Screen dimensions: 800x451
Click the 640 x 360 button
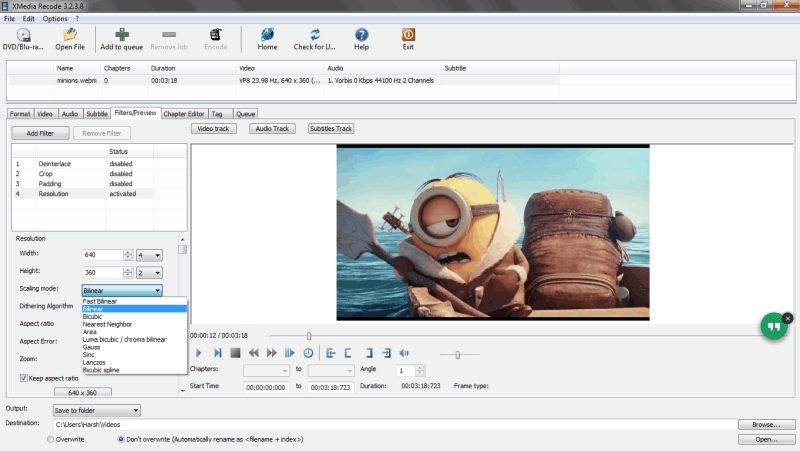point(83,392)
